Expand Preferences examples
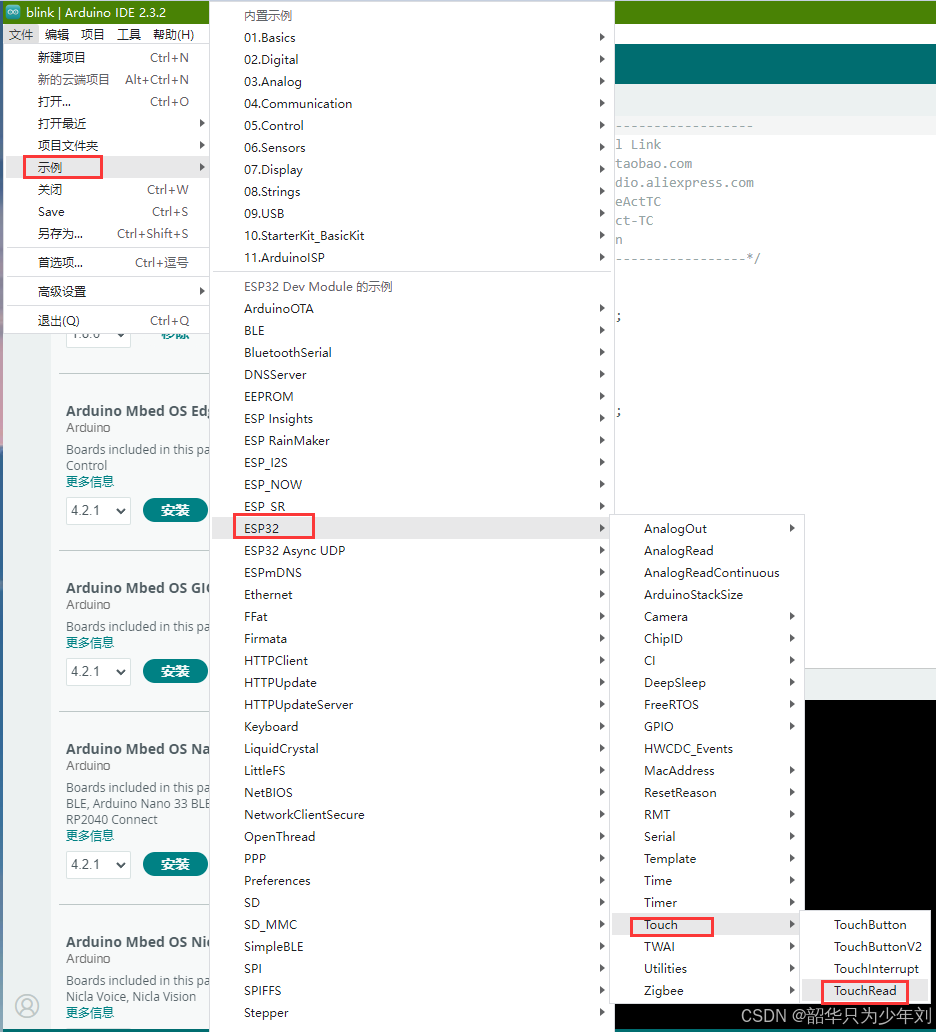Screen dimensions: 936x1032 pos(413,881)
